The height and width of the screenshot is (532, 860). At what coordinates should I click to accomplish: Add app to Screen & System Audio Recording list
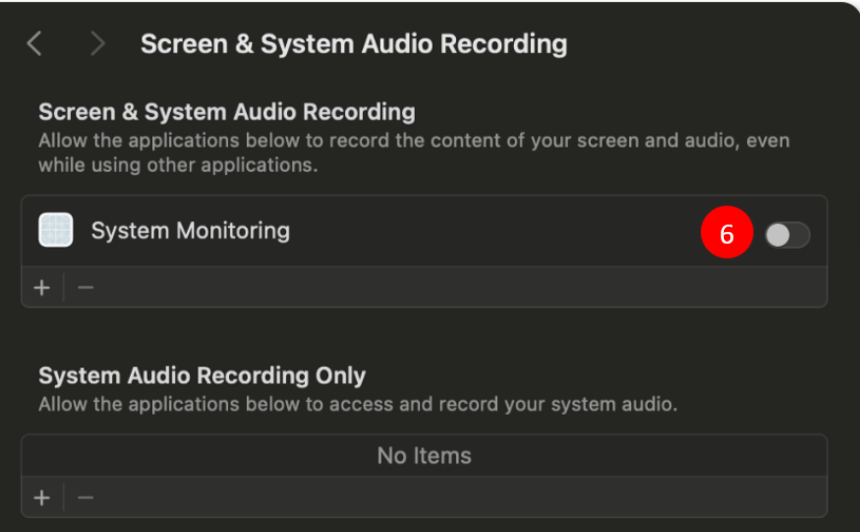42,288
